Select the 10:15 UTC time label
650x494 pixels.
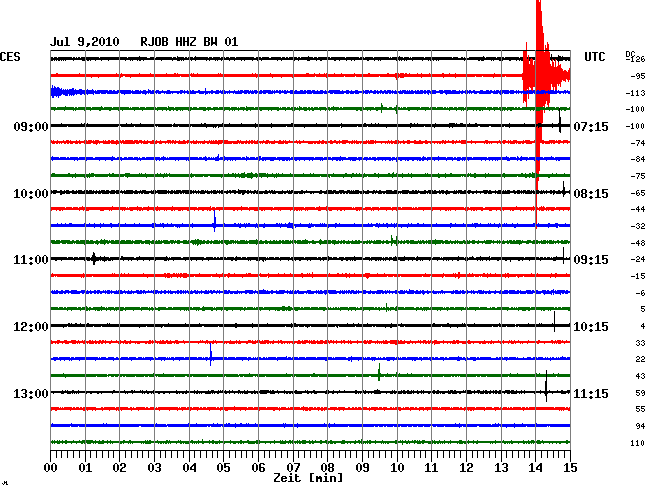pos(591,327)
